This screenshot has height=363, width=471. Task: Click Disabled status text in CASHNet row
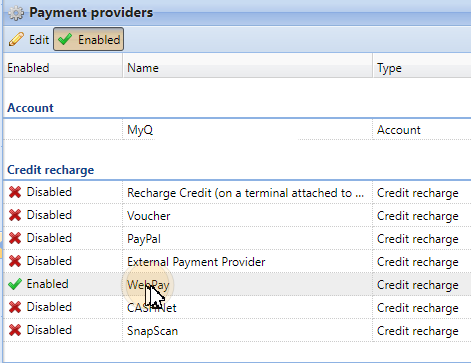point(49,307)
